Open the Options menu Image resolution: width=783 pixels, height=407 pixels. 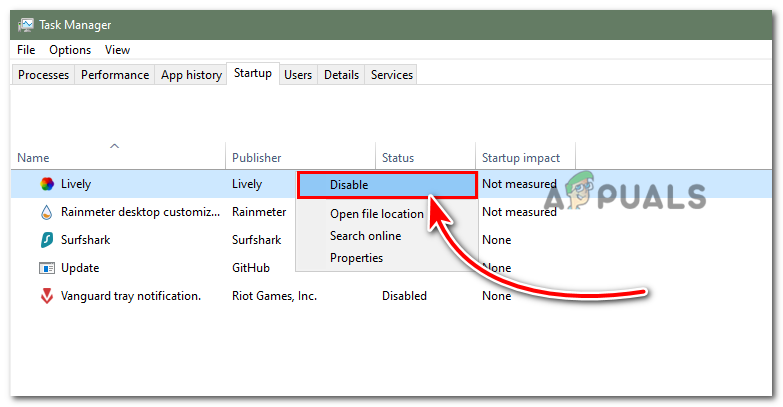coord(70,50)
